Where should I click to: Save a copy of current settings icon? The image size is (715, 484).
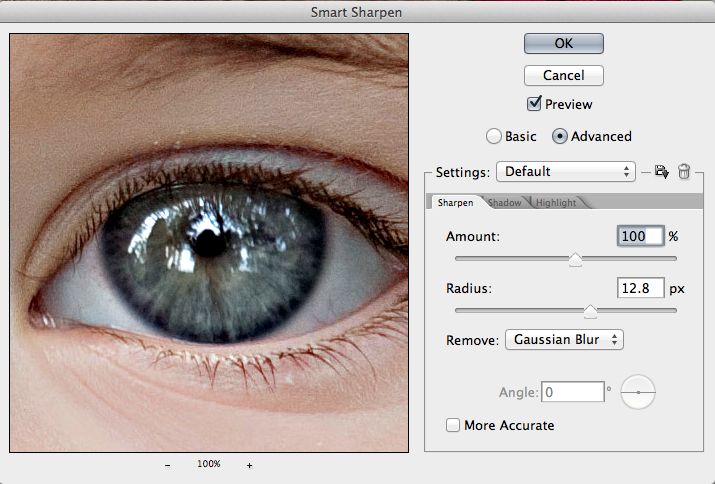pyautogui.click(x=661, y=172)
